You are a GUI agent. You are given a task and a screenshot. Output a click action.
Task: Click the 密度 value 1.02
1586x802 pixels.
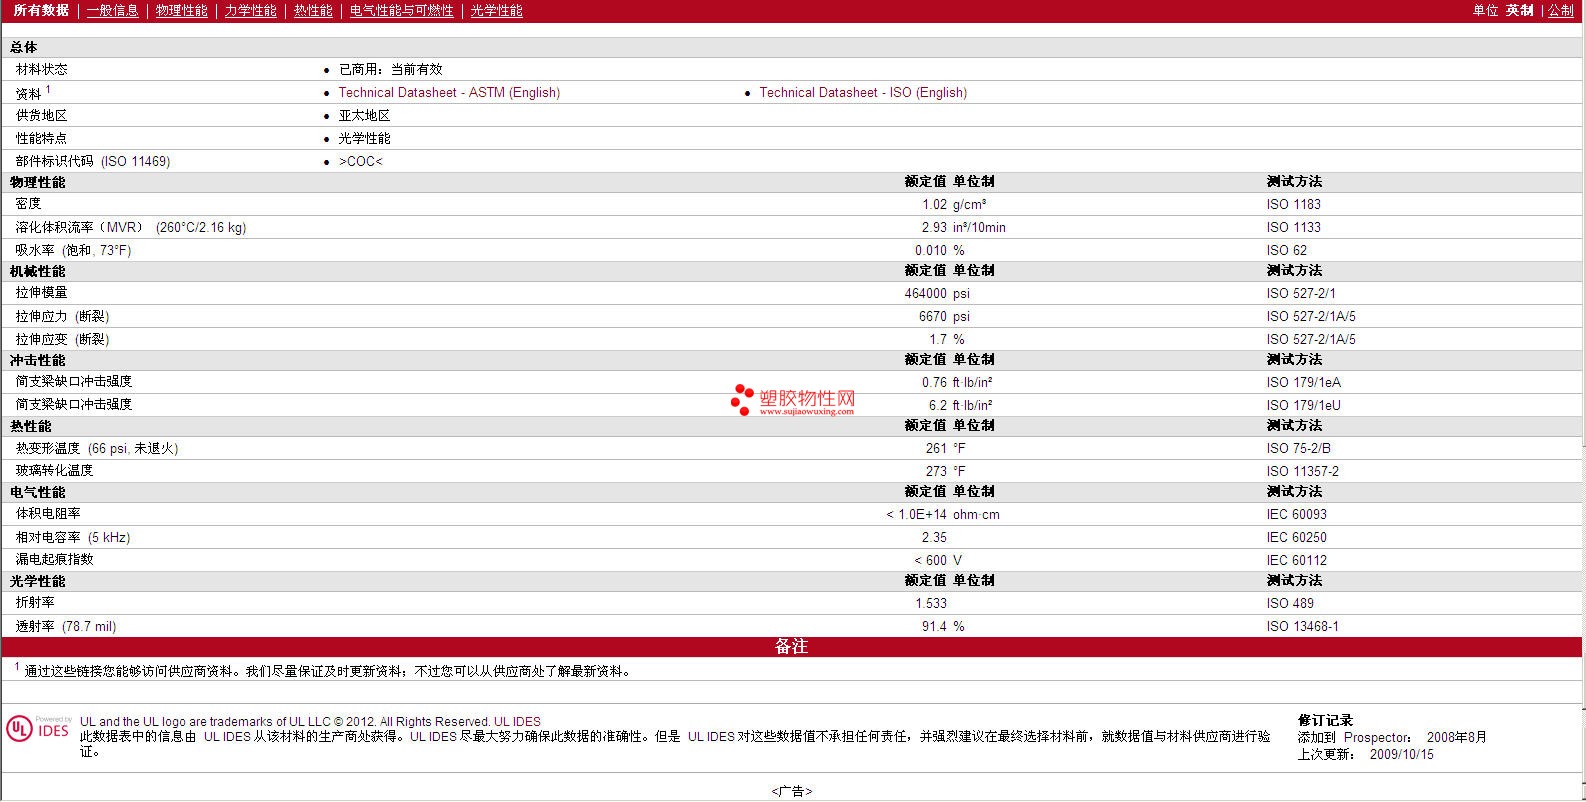point(934,204)
